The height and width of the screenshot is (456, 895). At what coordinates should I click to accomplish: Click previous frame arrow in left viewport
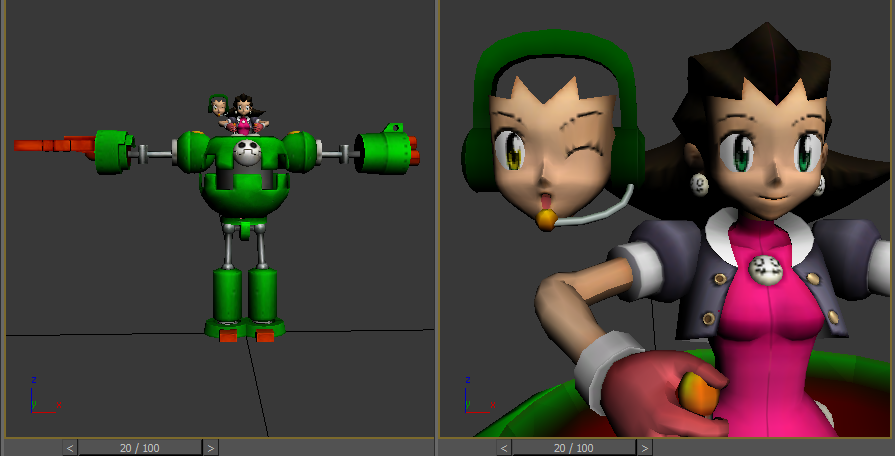(x=70, y=448)
